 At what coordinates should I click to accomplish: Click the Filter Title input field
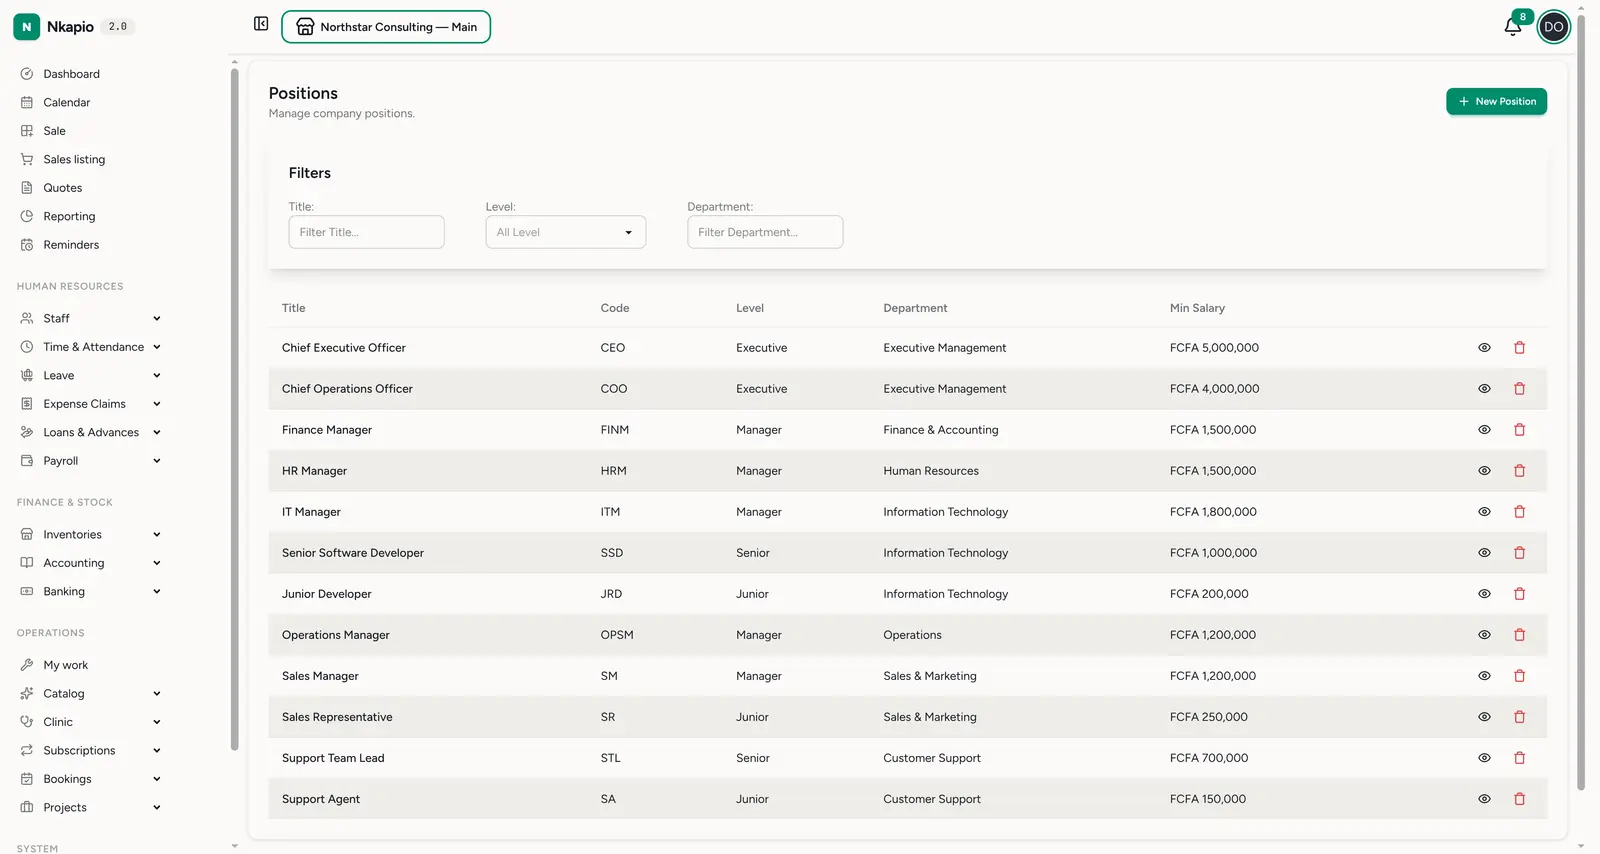pyautogui.click(x=366, y=232)
